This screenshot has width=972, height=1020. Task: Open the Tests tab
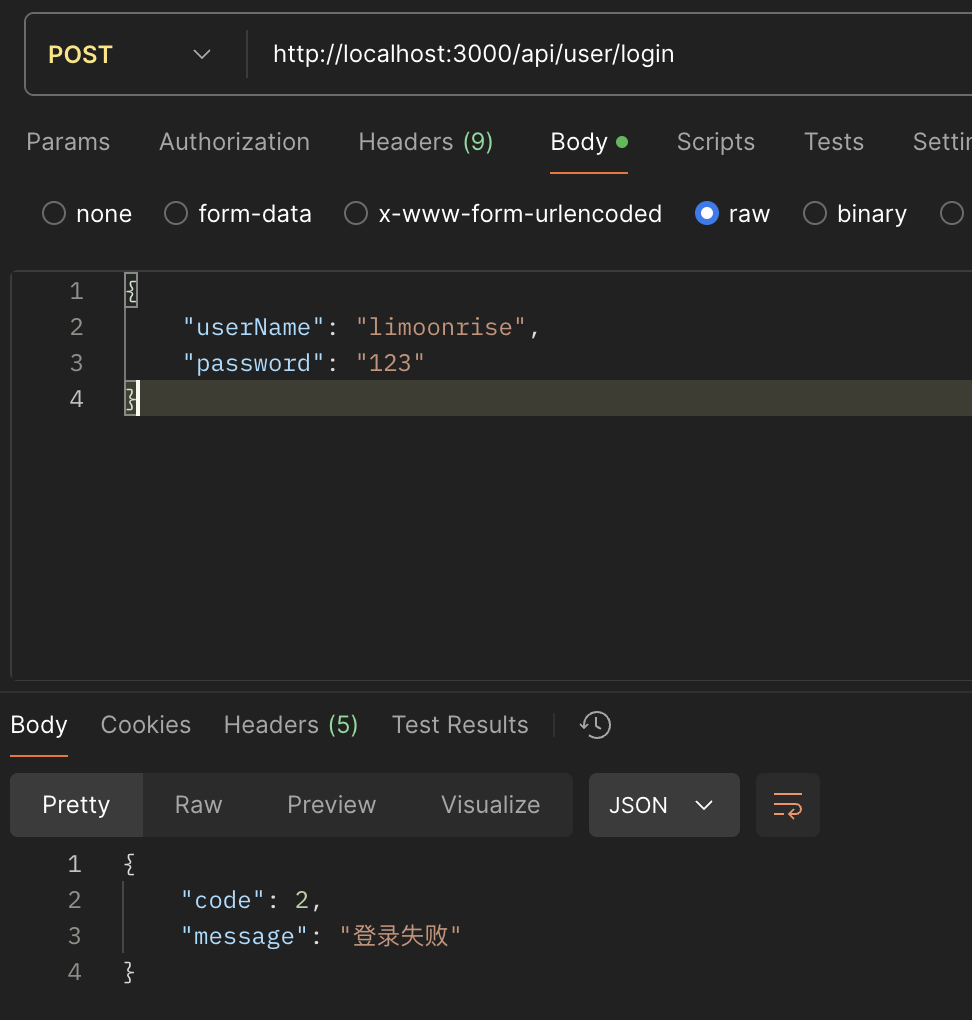(833, 142)
